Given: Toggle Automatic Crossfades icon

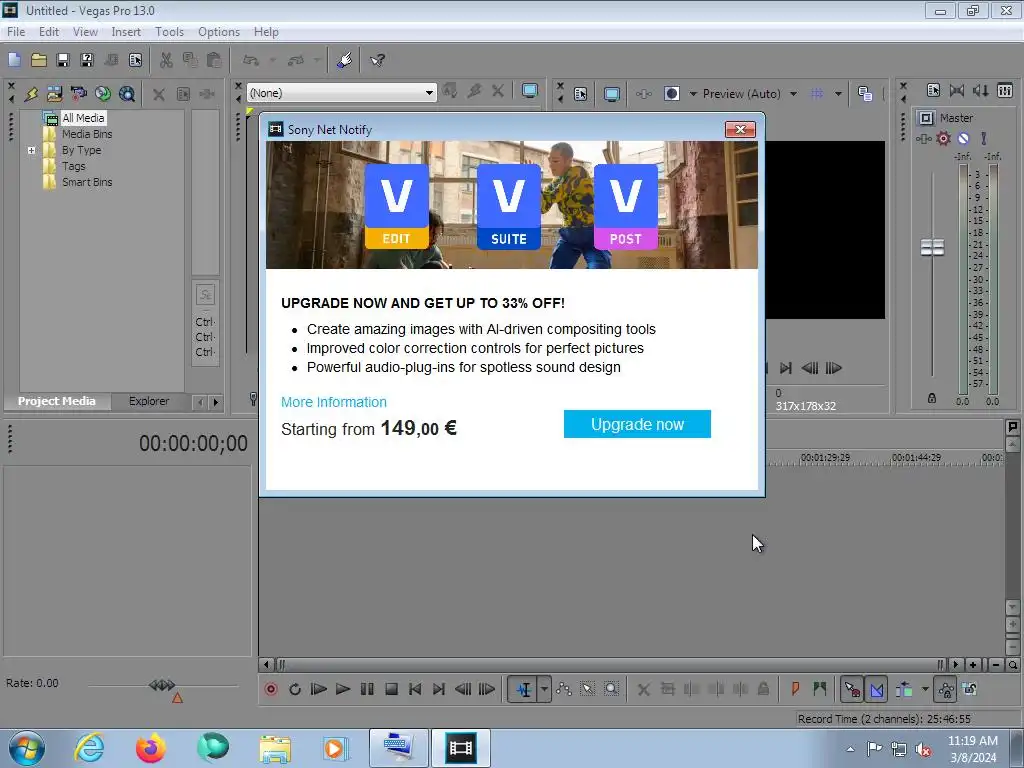Looking at the screenshot, I should [x=877, y=689].
